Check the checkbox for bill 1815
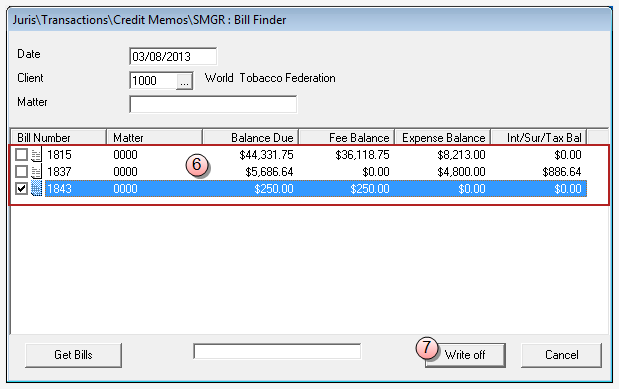Screen dimensions: 619x389 click(x=21, y=154)
